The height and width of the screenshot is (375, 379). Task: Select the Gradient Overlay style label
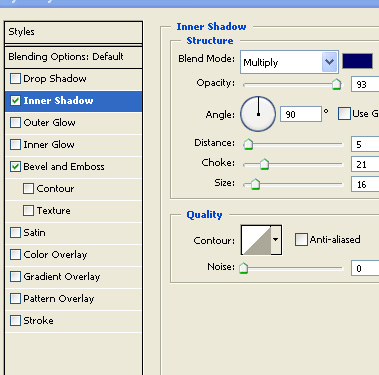[x=62, y=277]
